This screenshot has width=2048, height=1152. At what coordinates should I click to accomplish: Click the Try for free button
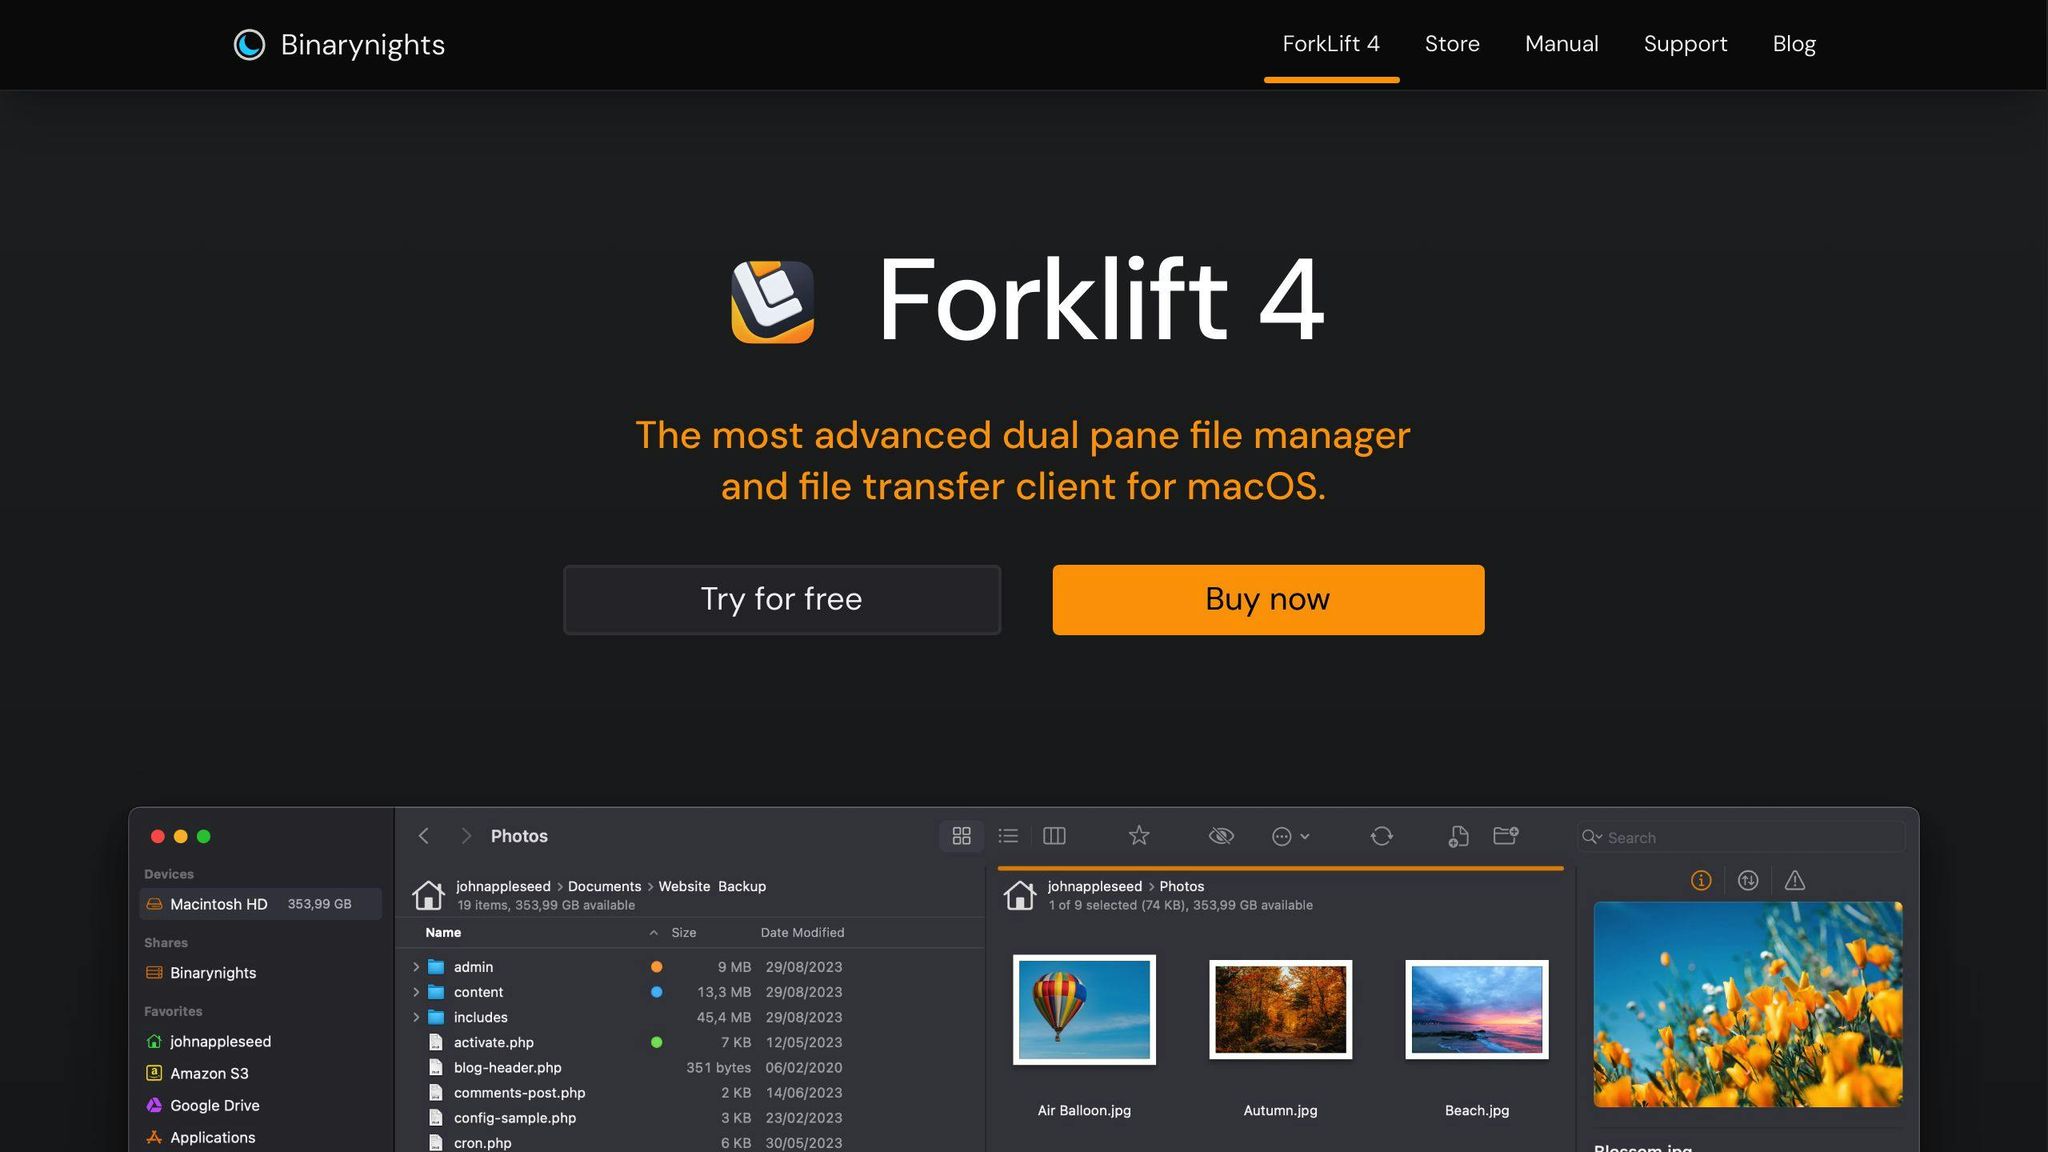tap(781, 599)
